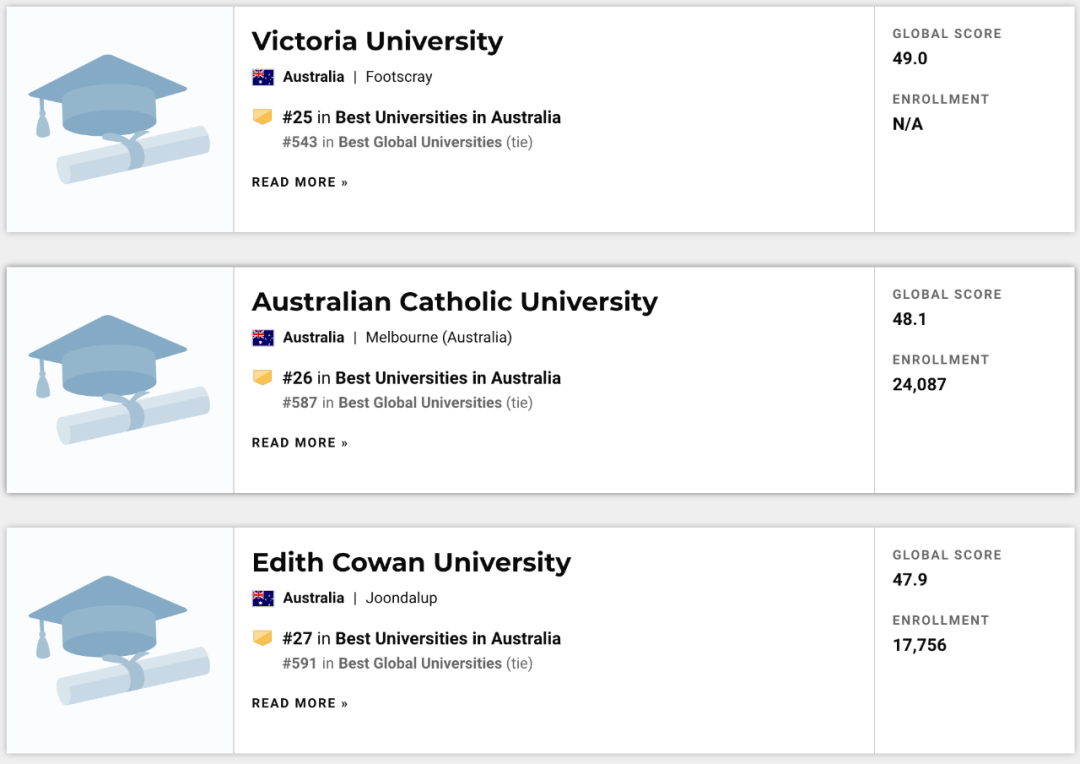Click the yellow badge icon beside #27 ranking
The height and width of the screenshot is (764, 1080).
tap(263, 638)
